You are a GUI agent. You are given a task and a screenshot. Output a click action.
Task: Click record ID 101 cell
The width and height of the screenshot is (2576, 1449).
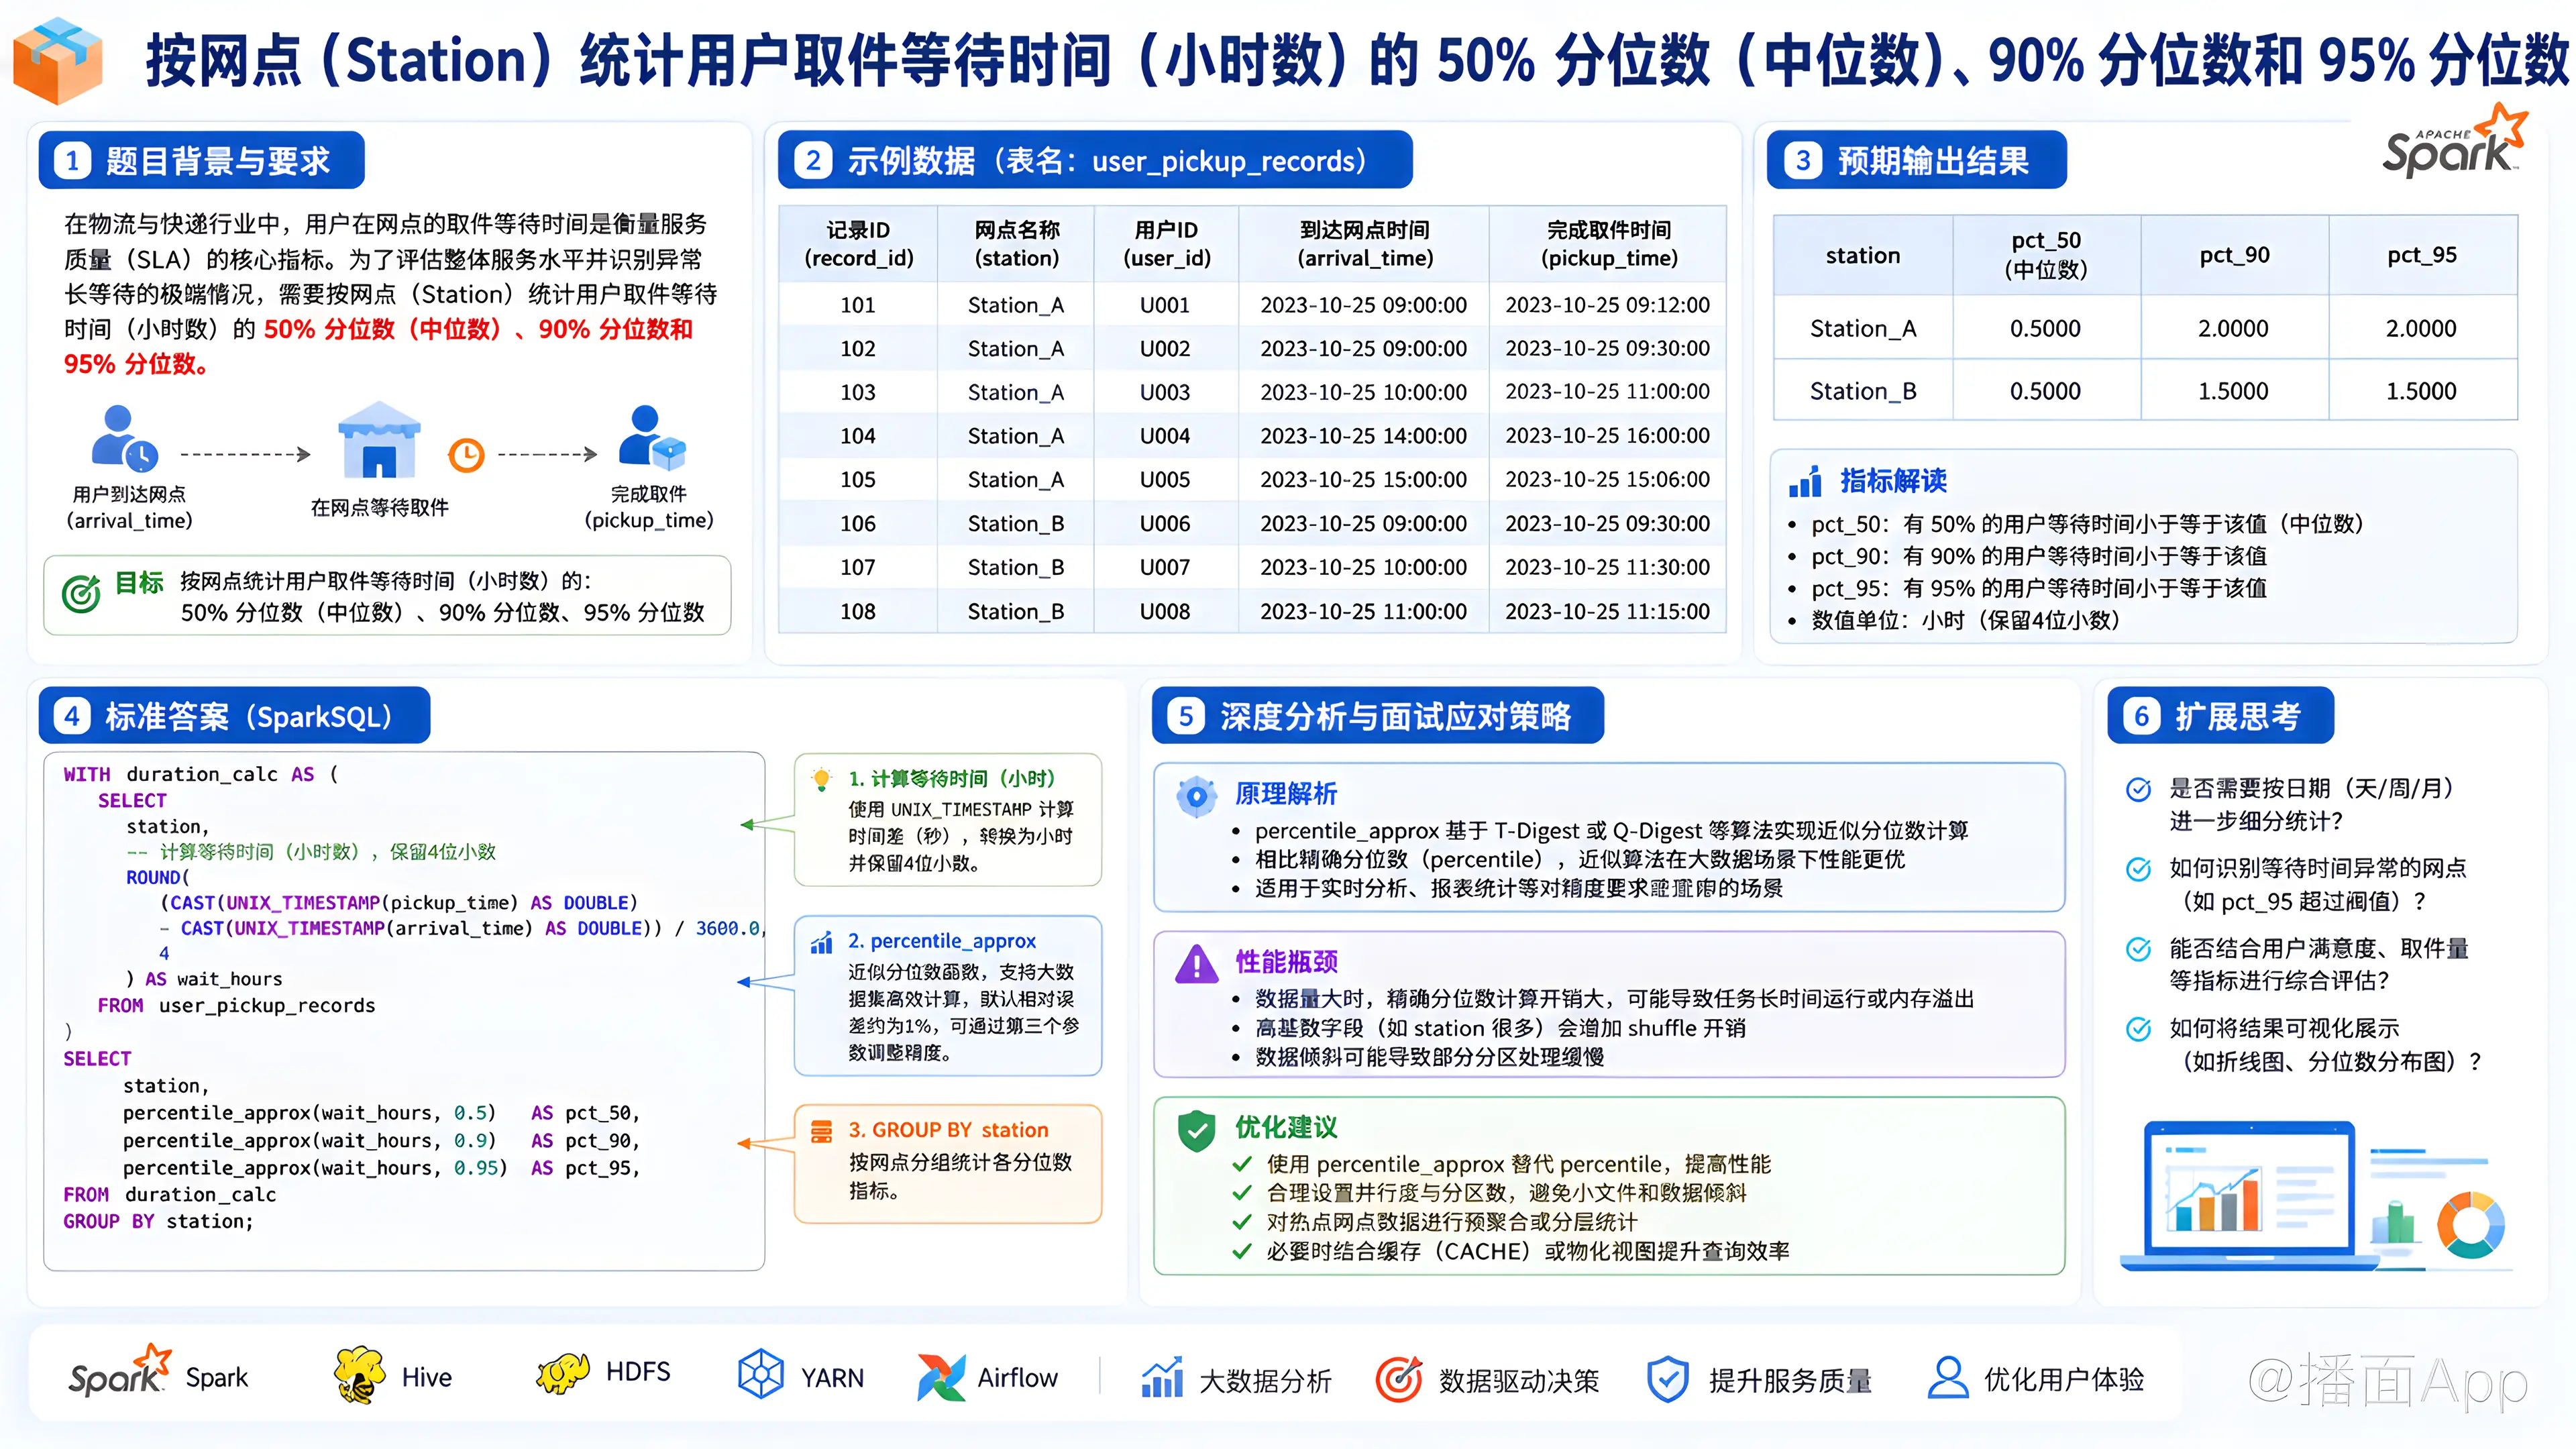[858, 305]
